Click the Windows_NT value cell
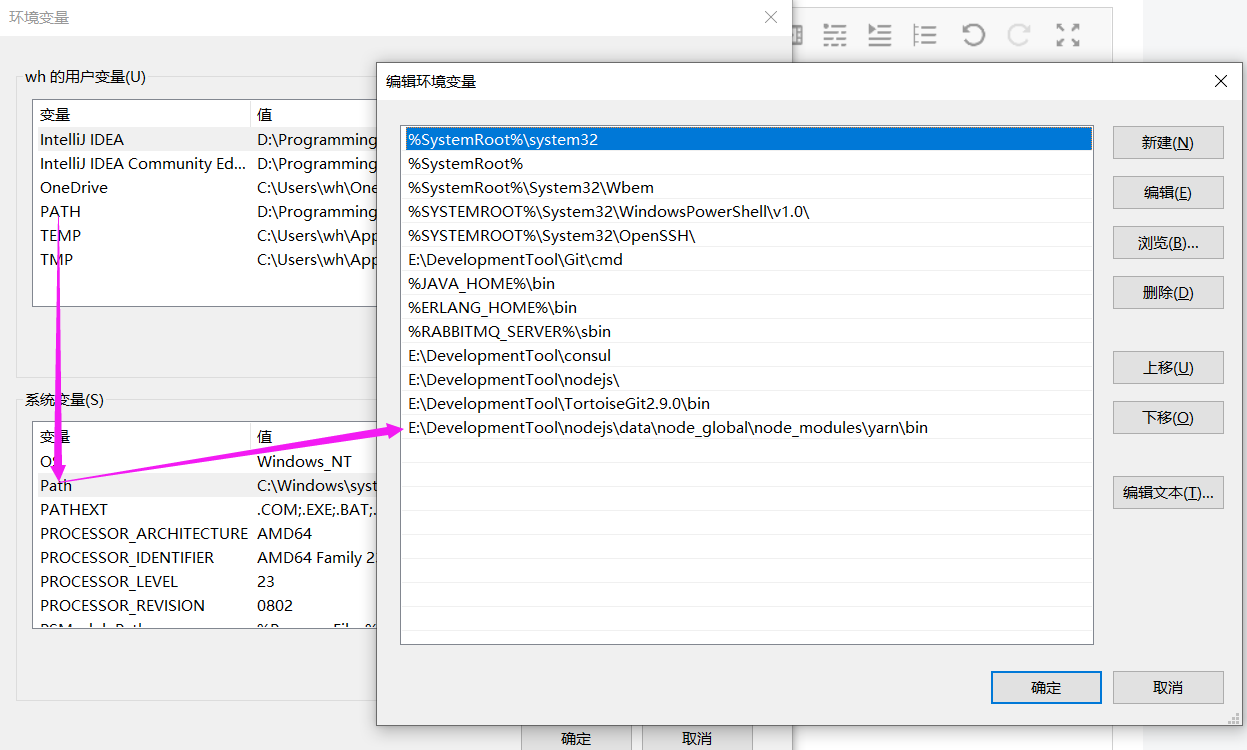This screenshot has height=750, width=1247. point(305,461)
